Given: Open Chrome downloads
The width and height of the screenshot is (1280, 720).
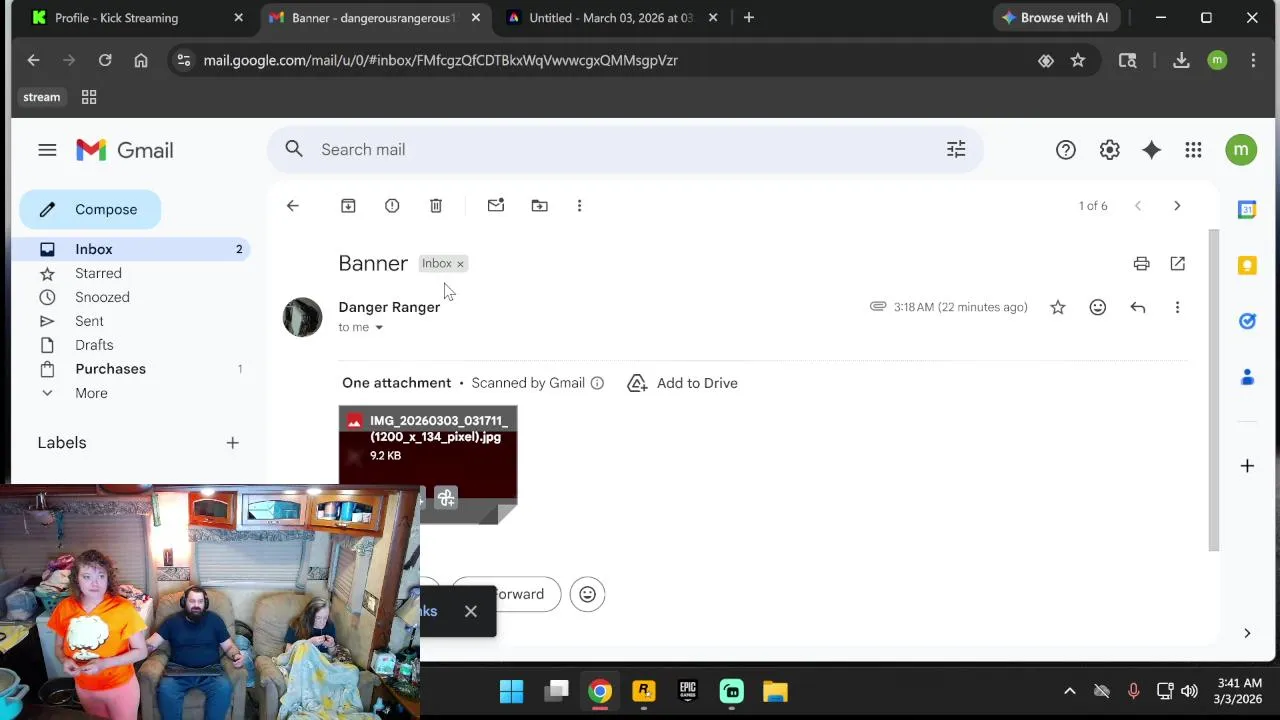Looking at the screenshot, I should tap(1181, 60).
